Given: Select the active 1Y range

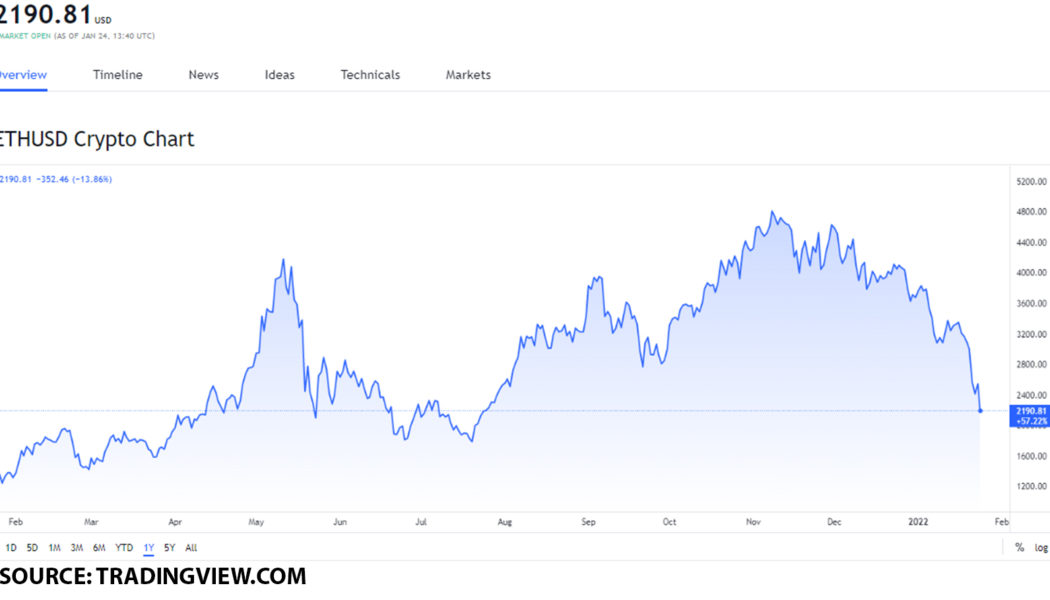Looking at the screenshot, I should click(x=149, y=548).
